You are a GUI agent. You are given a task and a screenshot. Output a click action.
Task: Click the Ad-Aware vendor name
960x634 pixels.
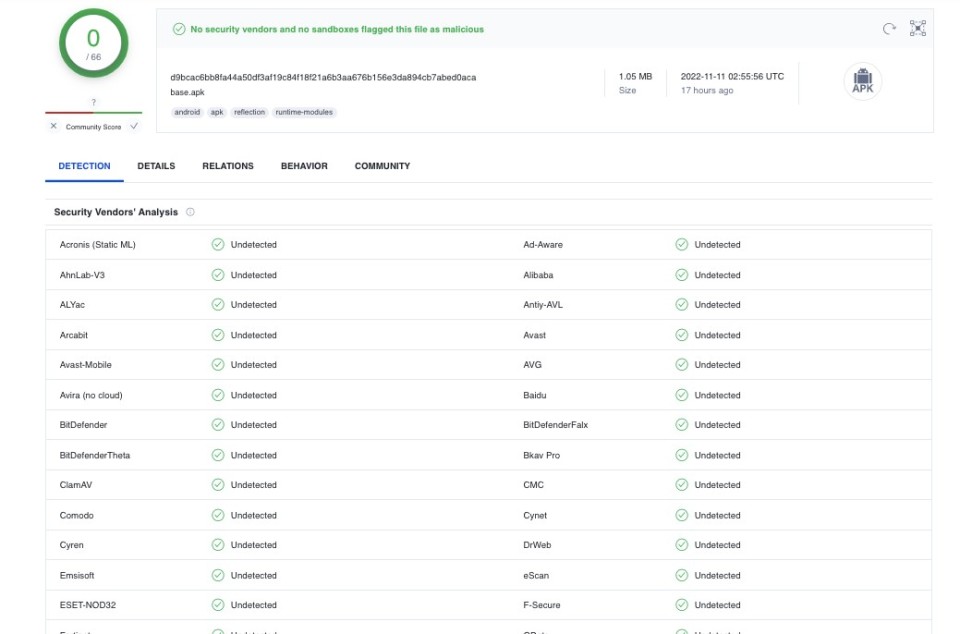pyautogui.click(x=543, y=245)
